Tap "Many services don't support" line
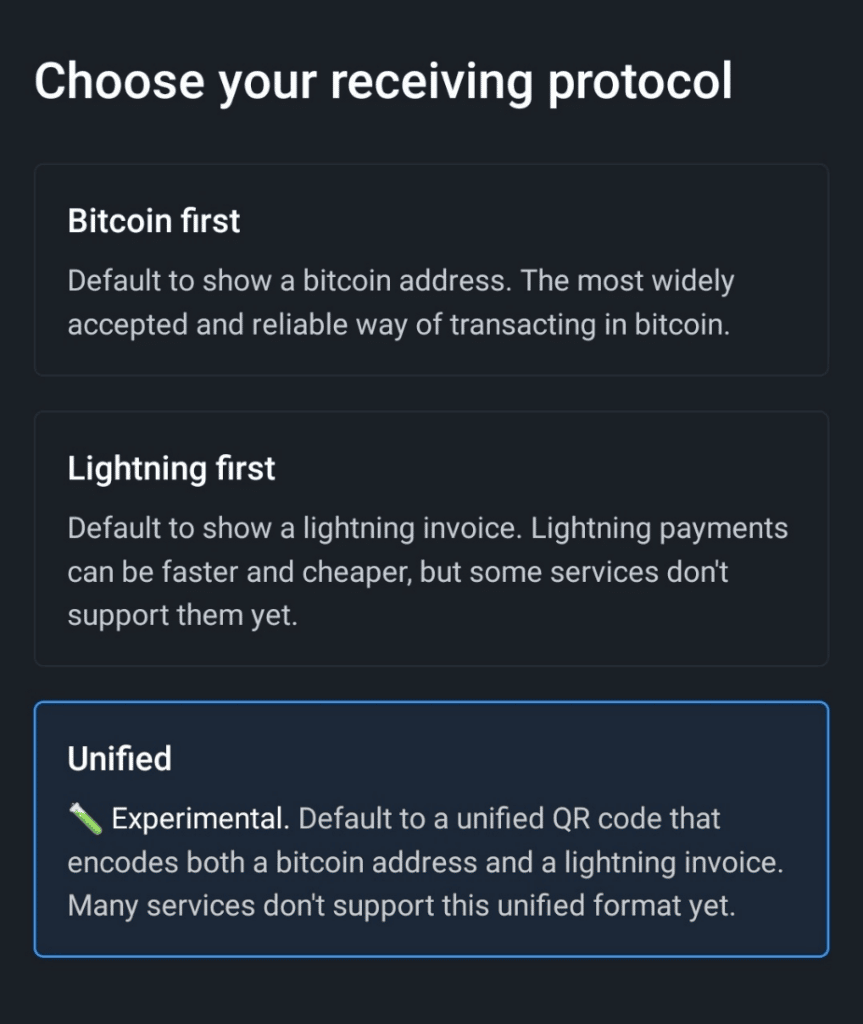This screenshot has height=1024, width=863. click(401, 907)
